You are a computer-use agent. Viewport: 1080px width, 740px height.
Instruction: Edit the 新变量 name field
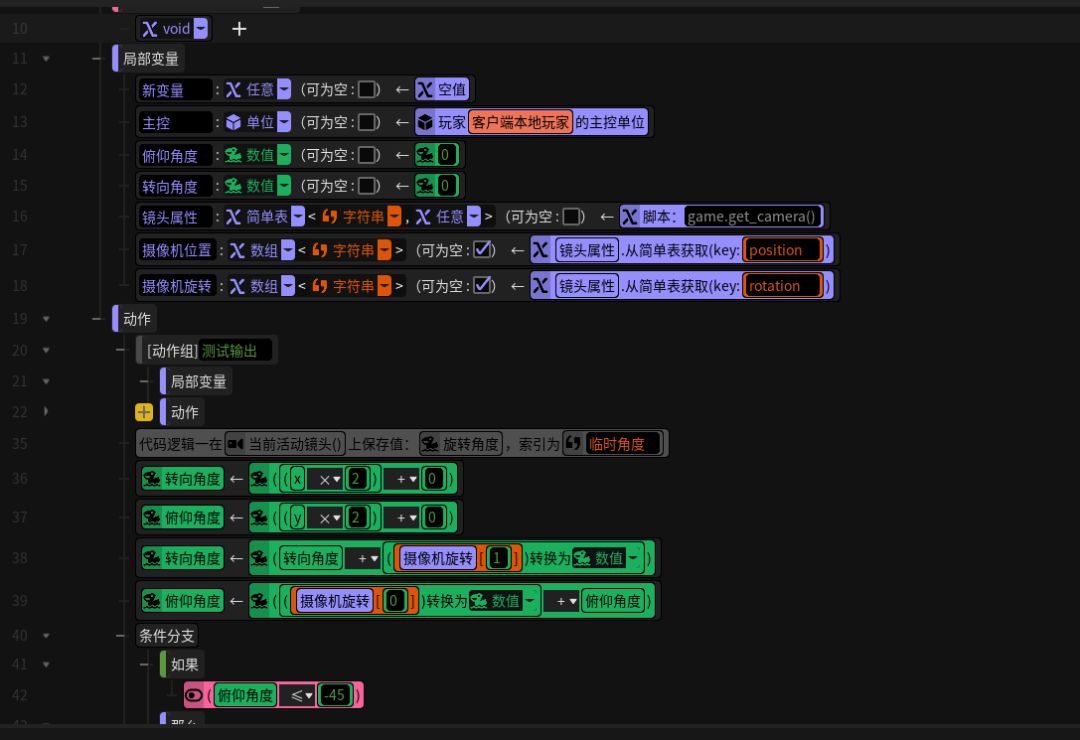point(175,90)
